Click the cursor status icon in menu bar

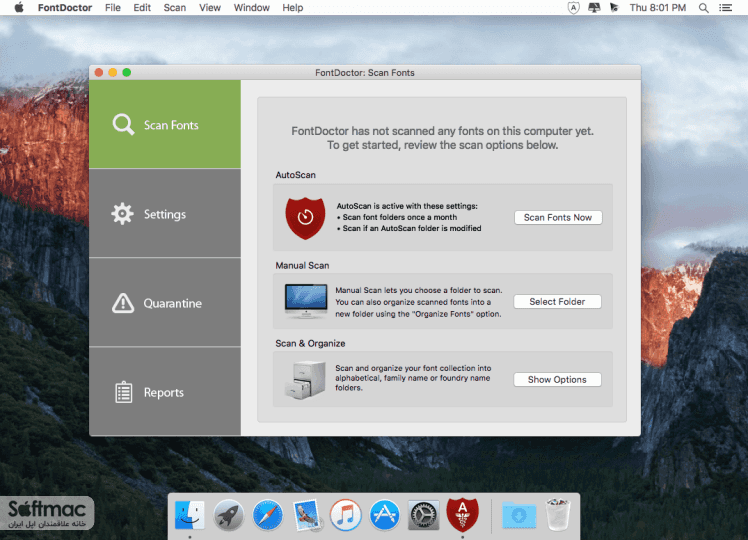[614, 8]
